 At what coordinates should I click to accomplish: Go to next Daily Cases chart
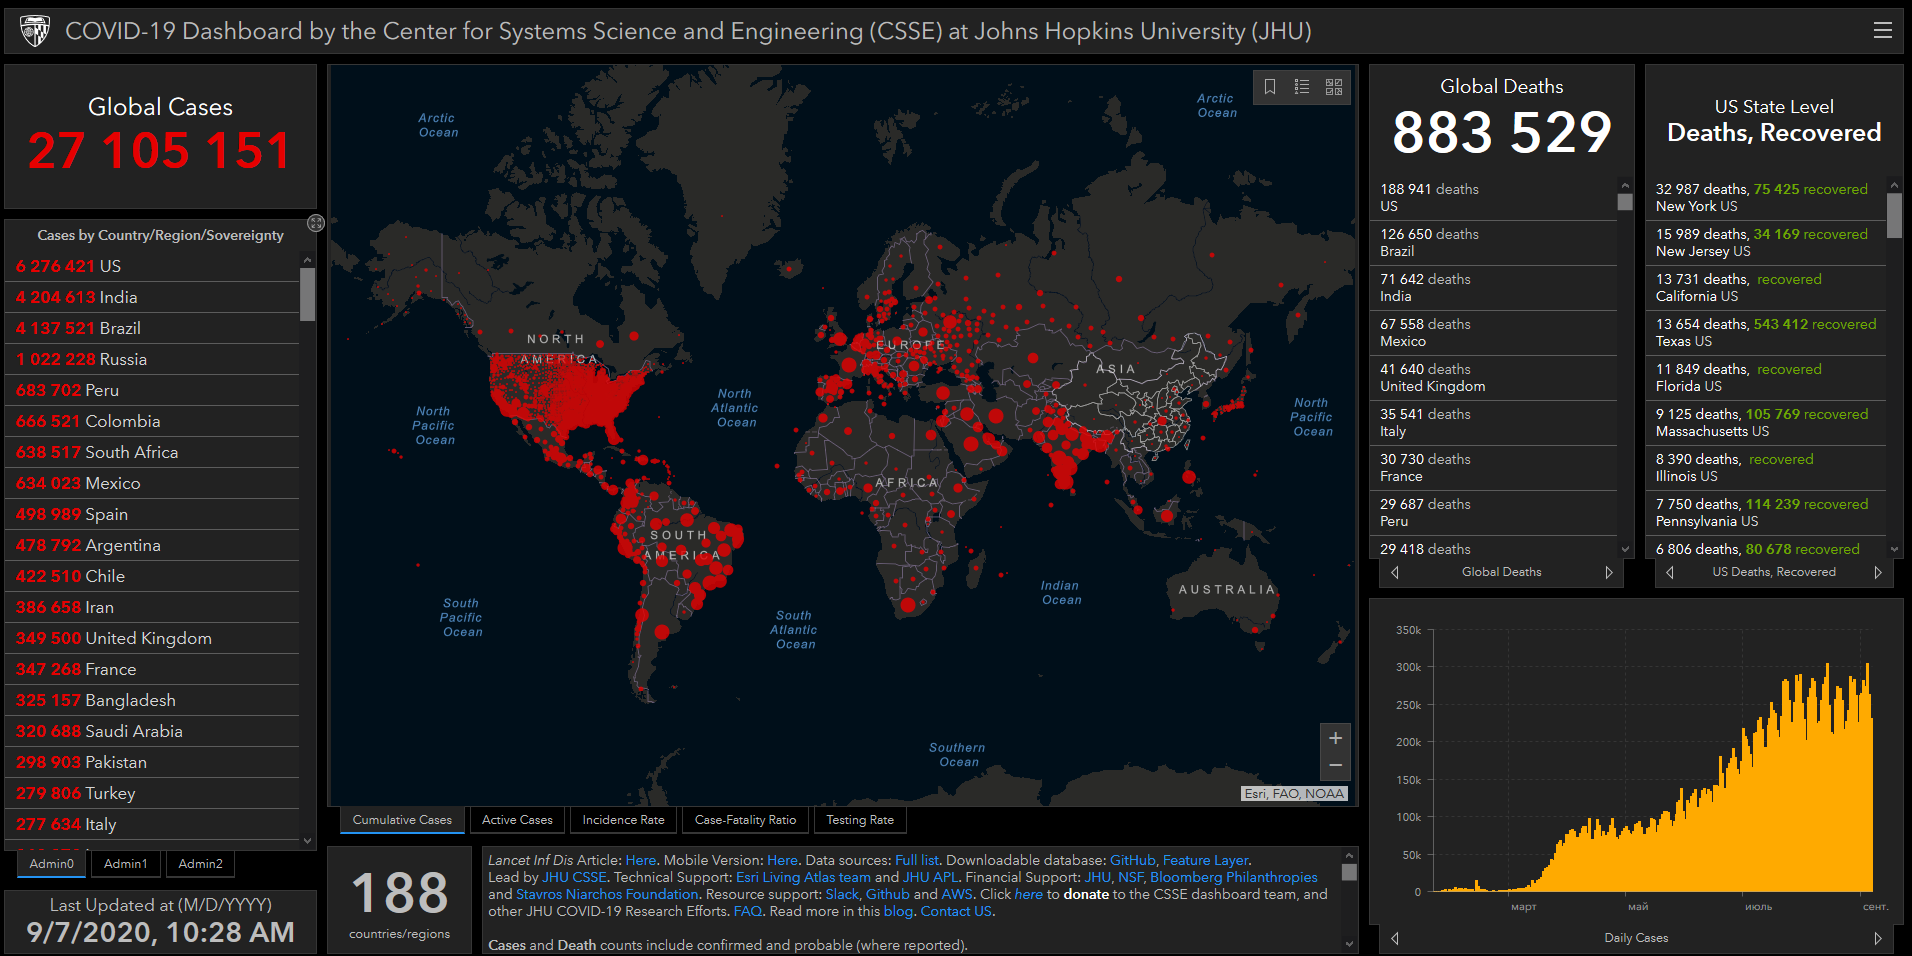click(1878, 938)
